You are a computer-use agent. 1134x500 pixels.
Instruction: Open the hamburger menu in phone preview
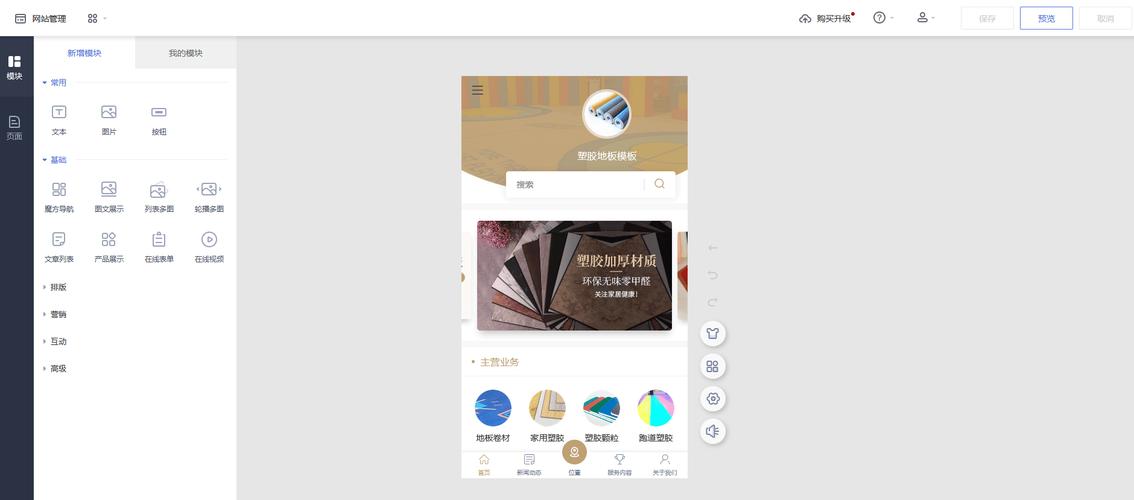click(477, 90)
